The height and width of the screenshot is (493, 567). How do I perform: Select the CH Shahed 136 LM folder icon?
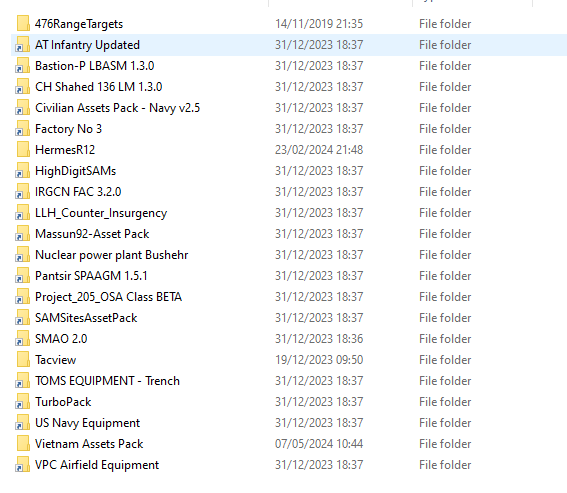point(23,86)
